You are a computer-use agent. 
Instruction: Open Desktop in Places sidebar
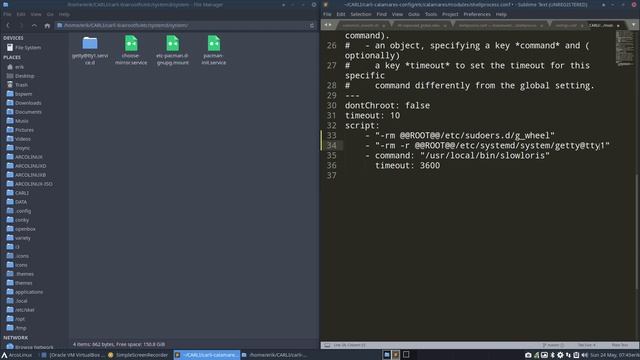tap(20, 76)
